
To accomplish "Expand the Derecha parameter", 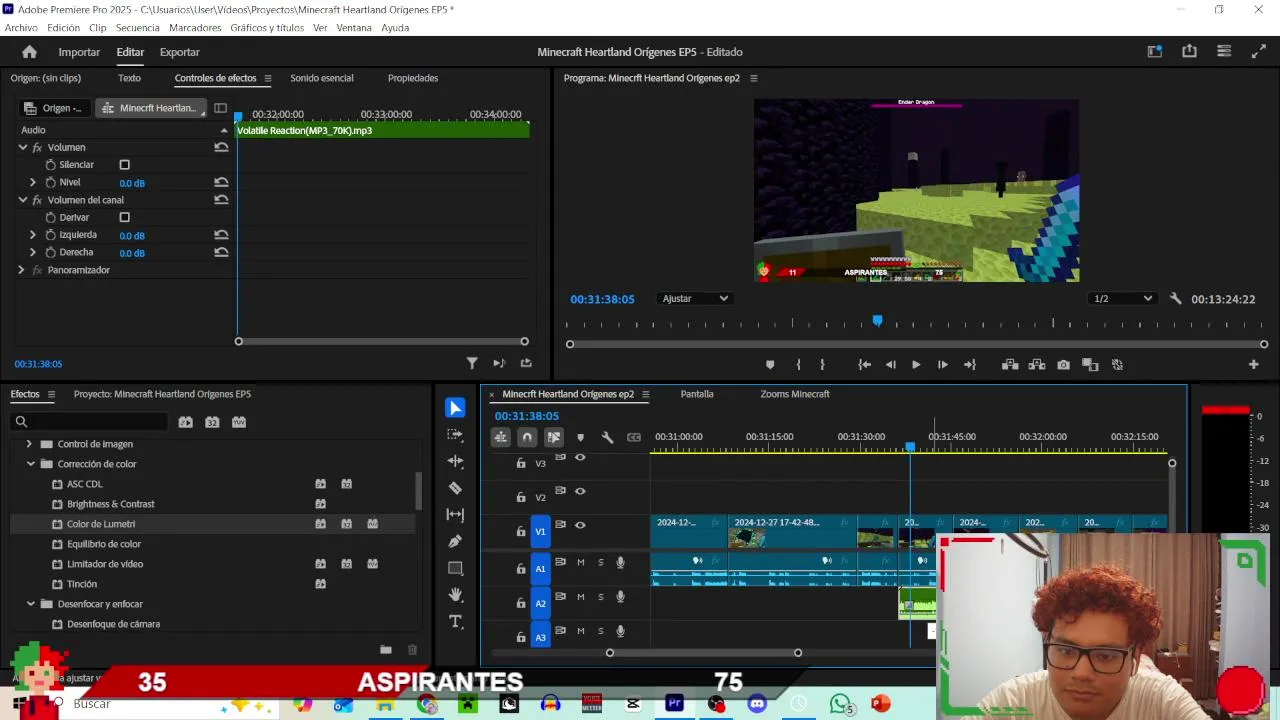I will coord(33,252).
